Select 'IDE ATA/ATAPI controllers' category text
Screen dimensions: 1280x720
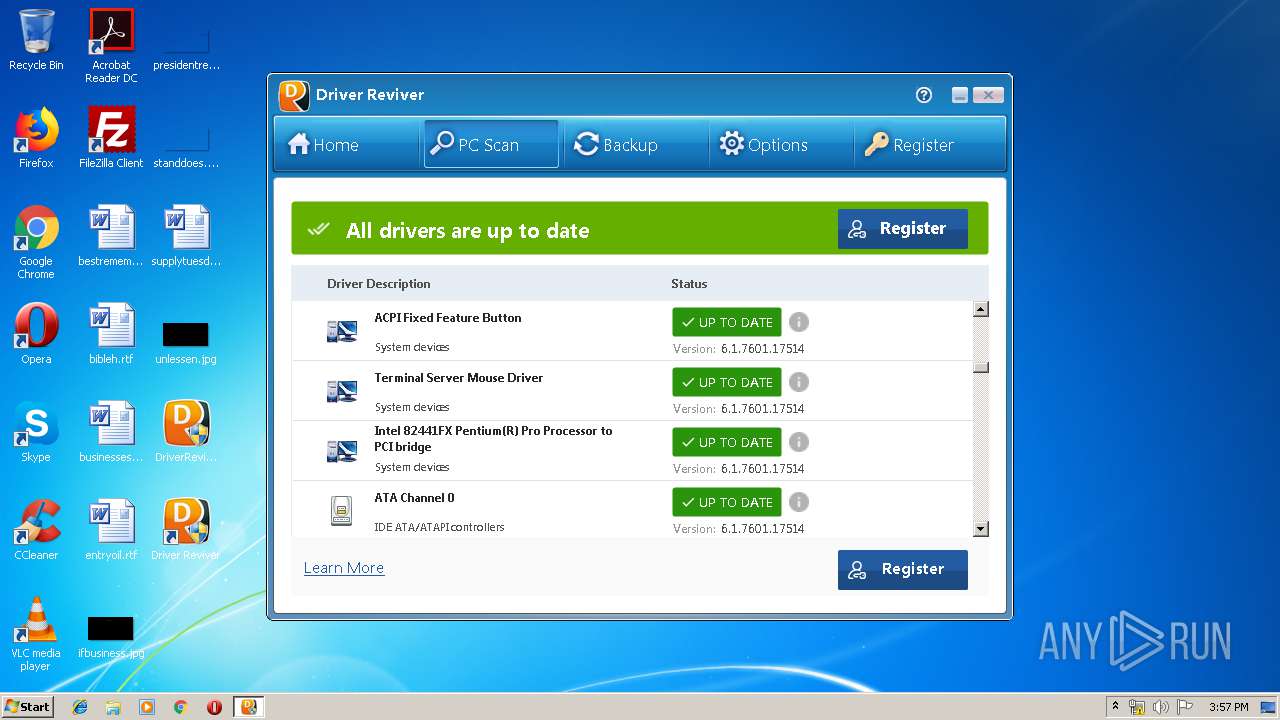[439, 527]
